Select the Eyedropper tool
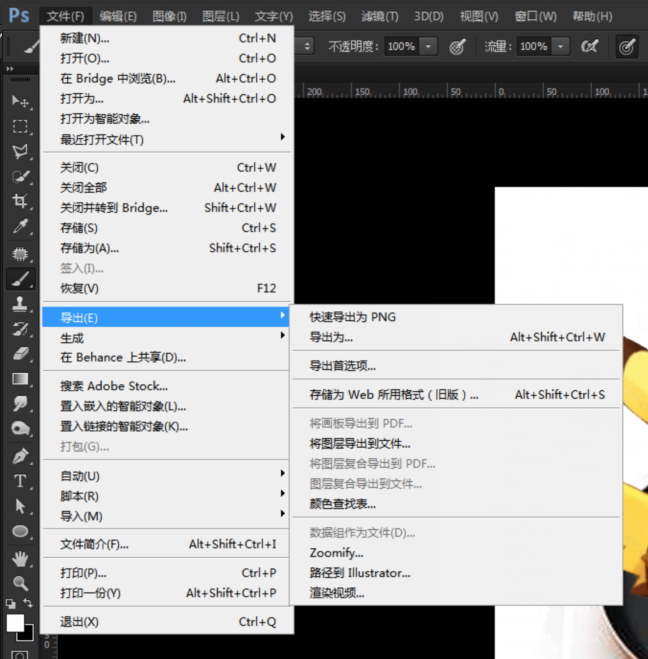 click(20, 227)
